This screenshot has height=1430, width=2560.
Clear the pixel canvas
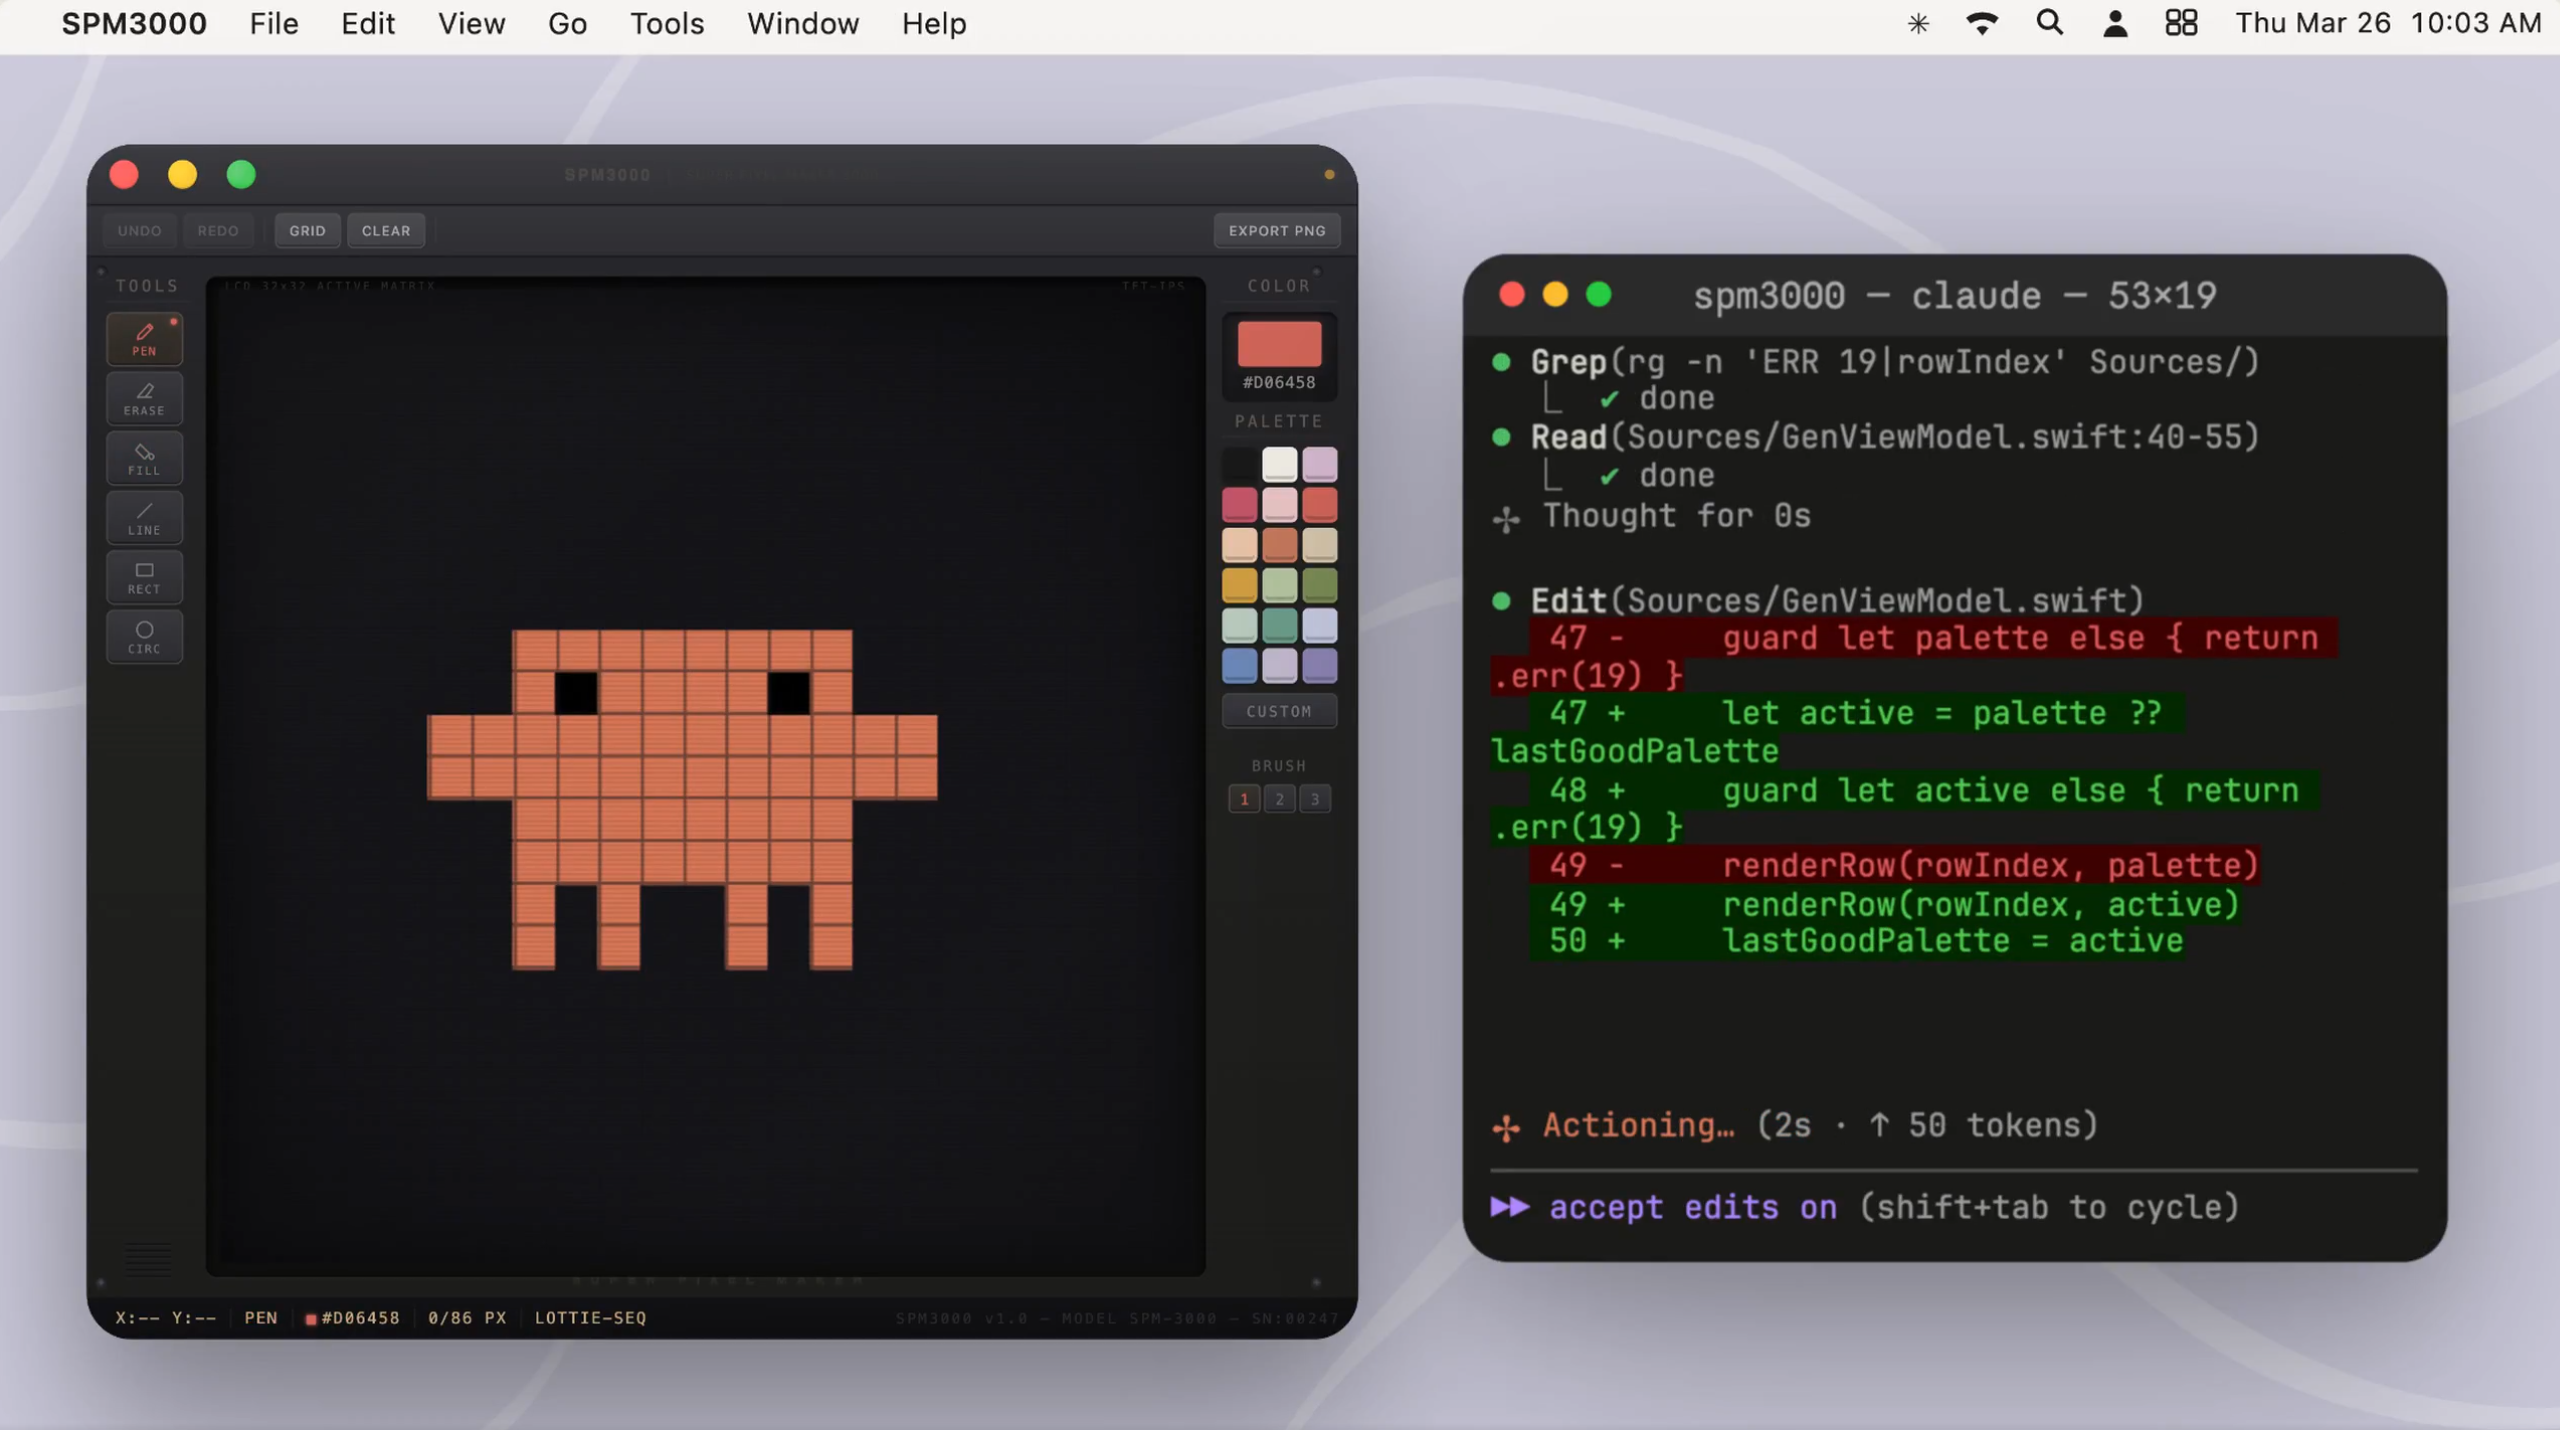(386, 230)
